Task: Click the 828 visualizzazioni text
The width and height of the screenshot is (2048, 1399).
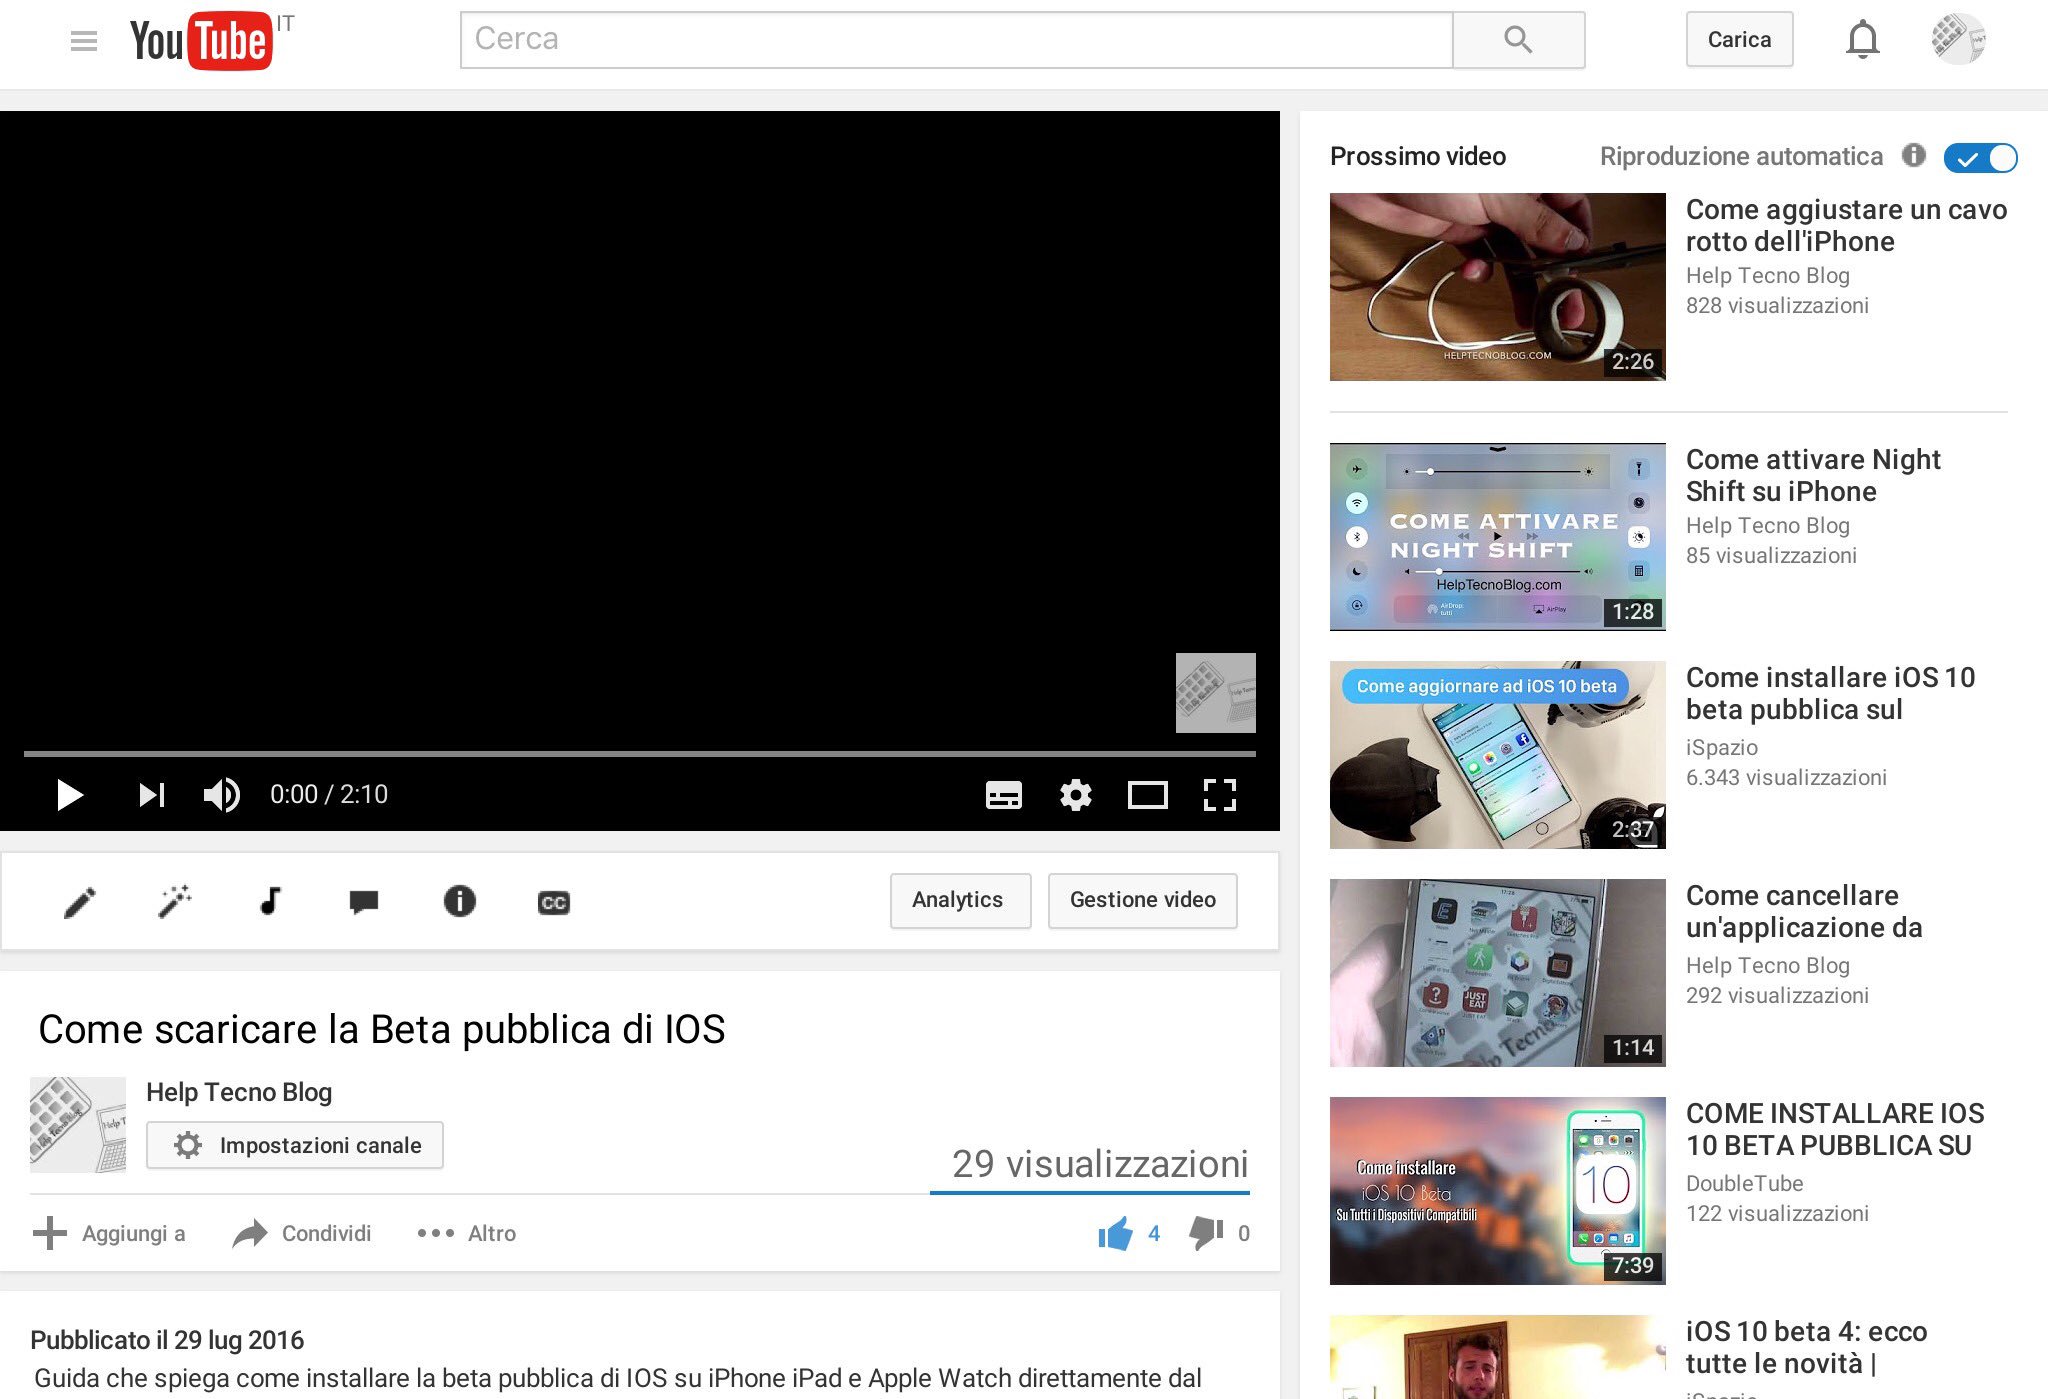Action: pyautogui.click(x=1777, y=305)
